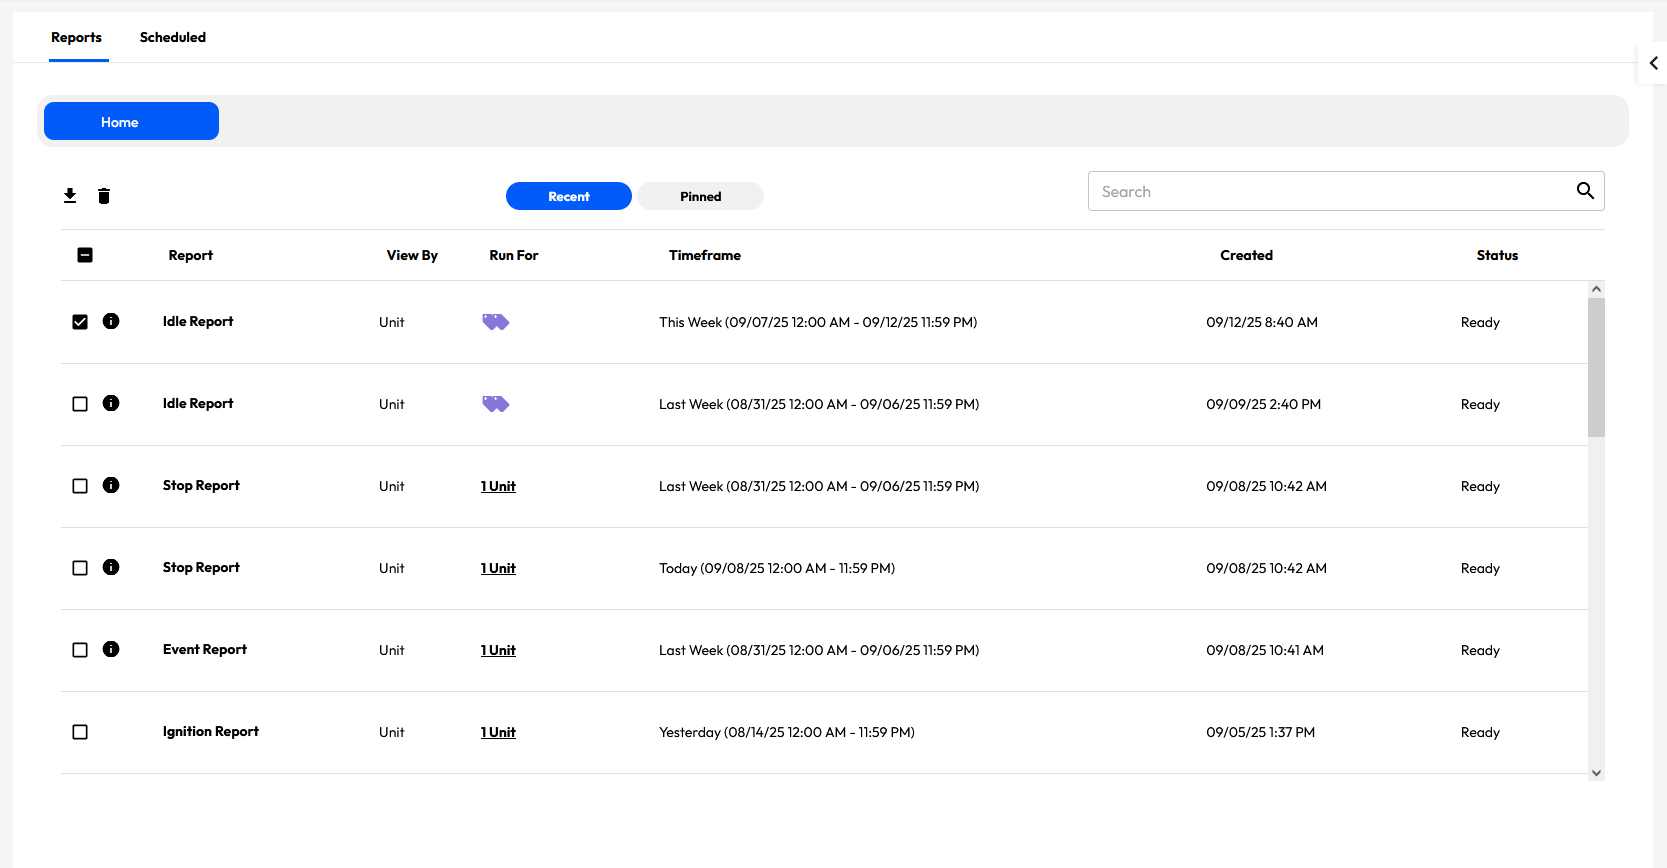Viewport: 1667px width, 868px height.
Task: Check the Idle Report created 09/09/25 checkbox
Action: (80, 404)
